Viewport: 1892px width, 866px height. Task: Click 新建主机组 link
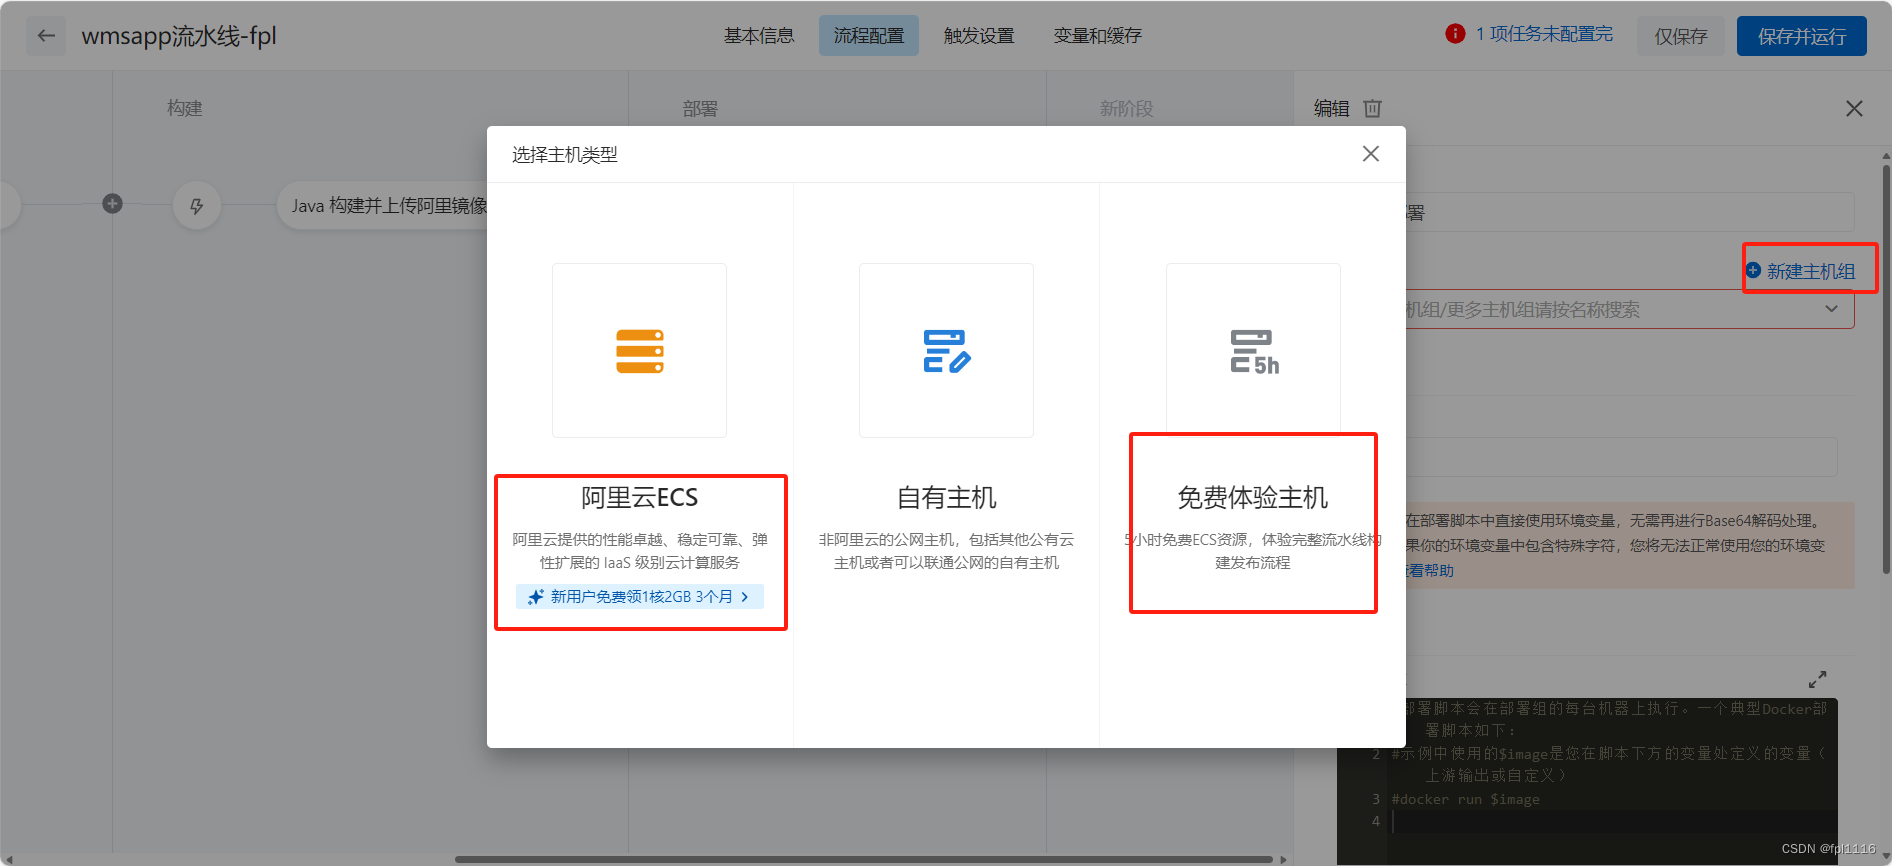coord(1810,271)
